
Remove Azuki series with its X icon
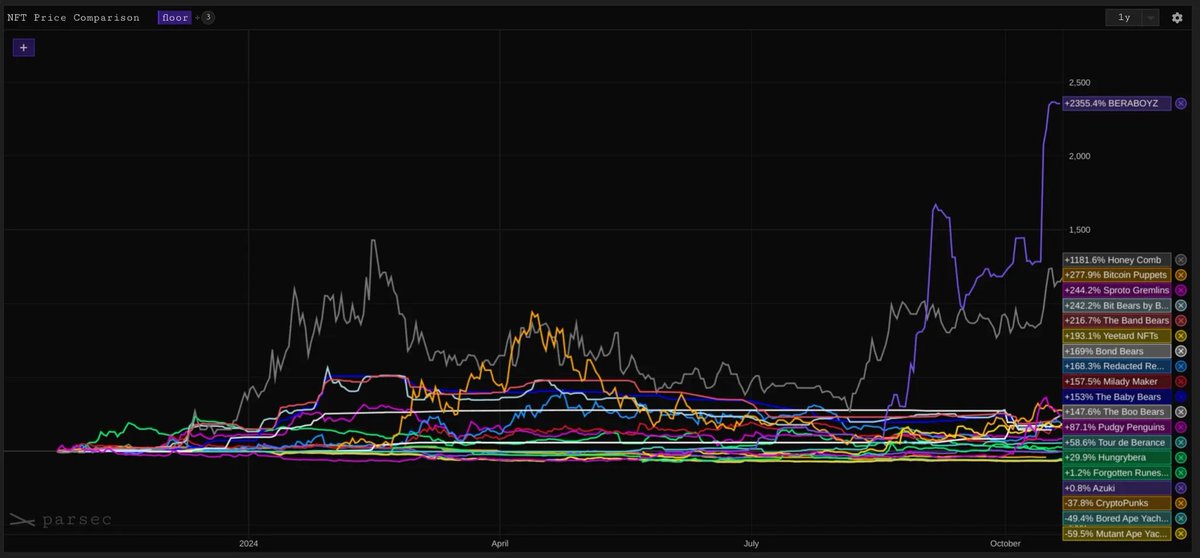coord(1180,487)
